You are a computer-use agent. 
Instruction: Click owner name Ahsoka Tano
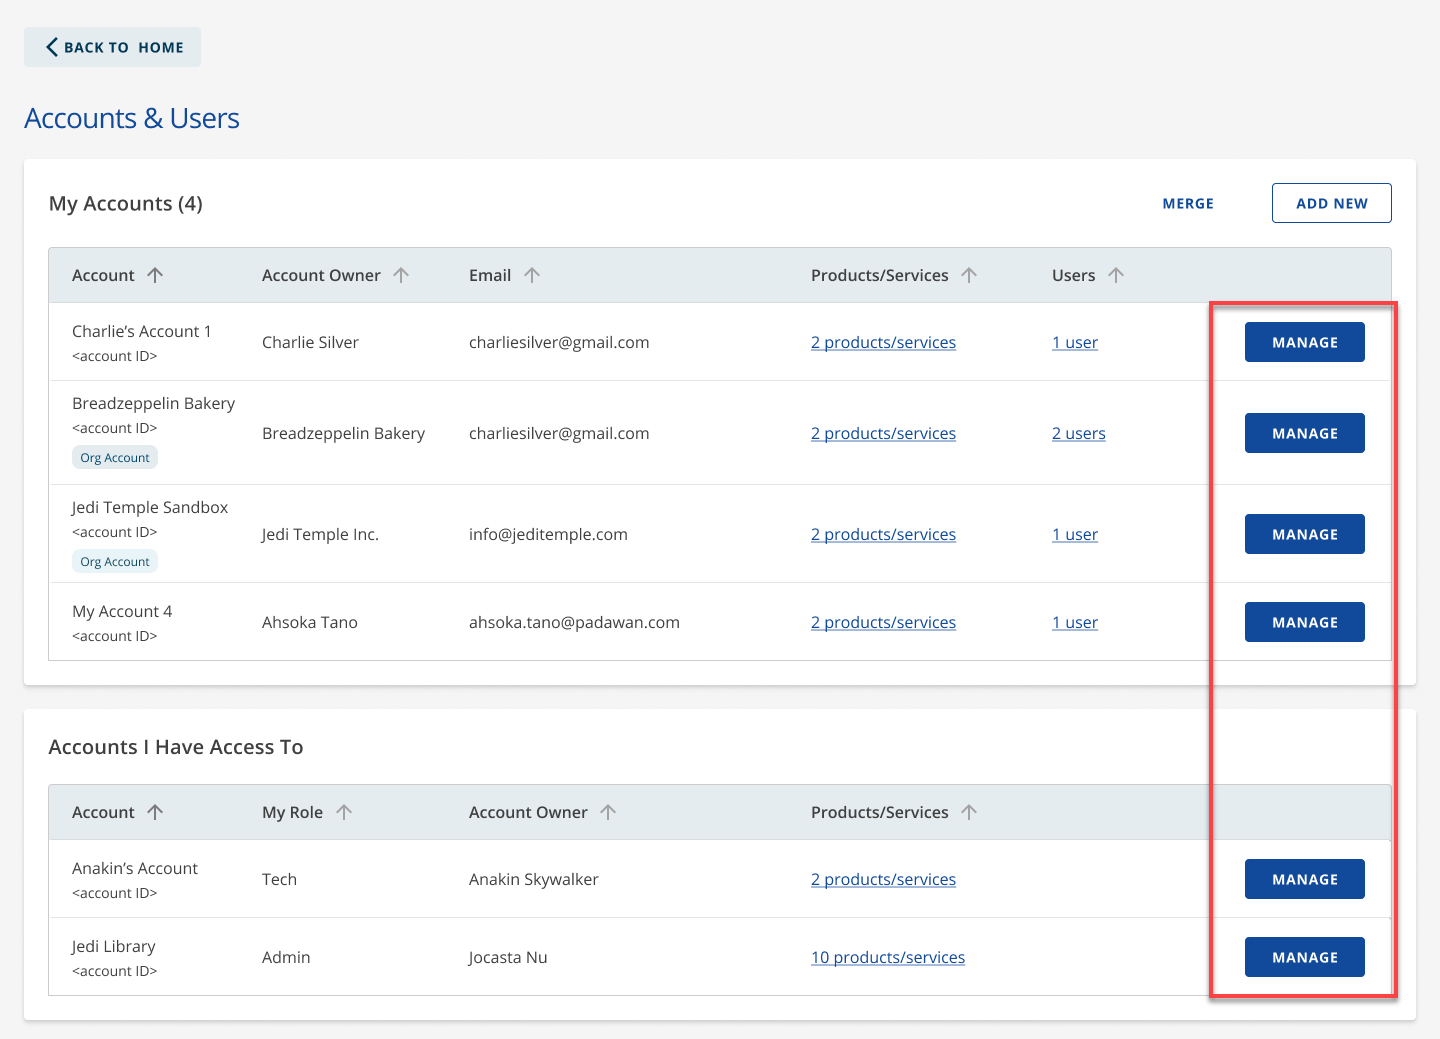310,622
